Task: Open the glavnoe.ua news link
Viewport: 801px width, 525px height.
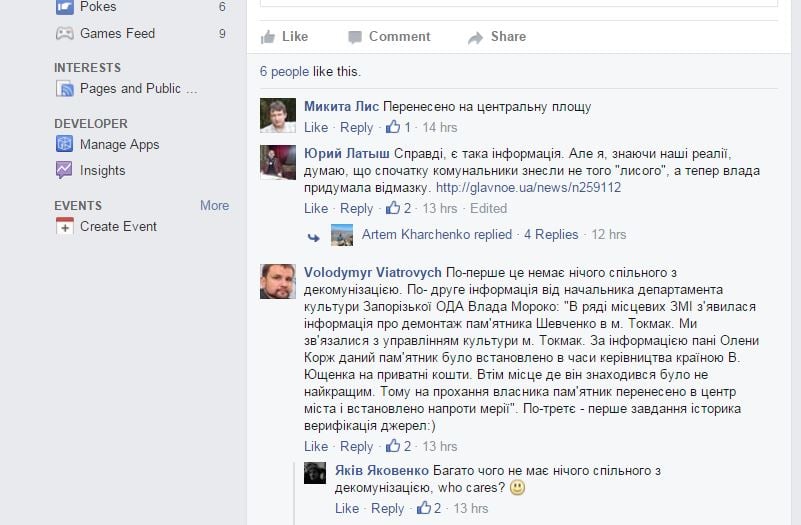Action: (x=528, y=187)
